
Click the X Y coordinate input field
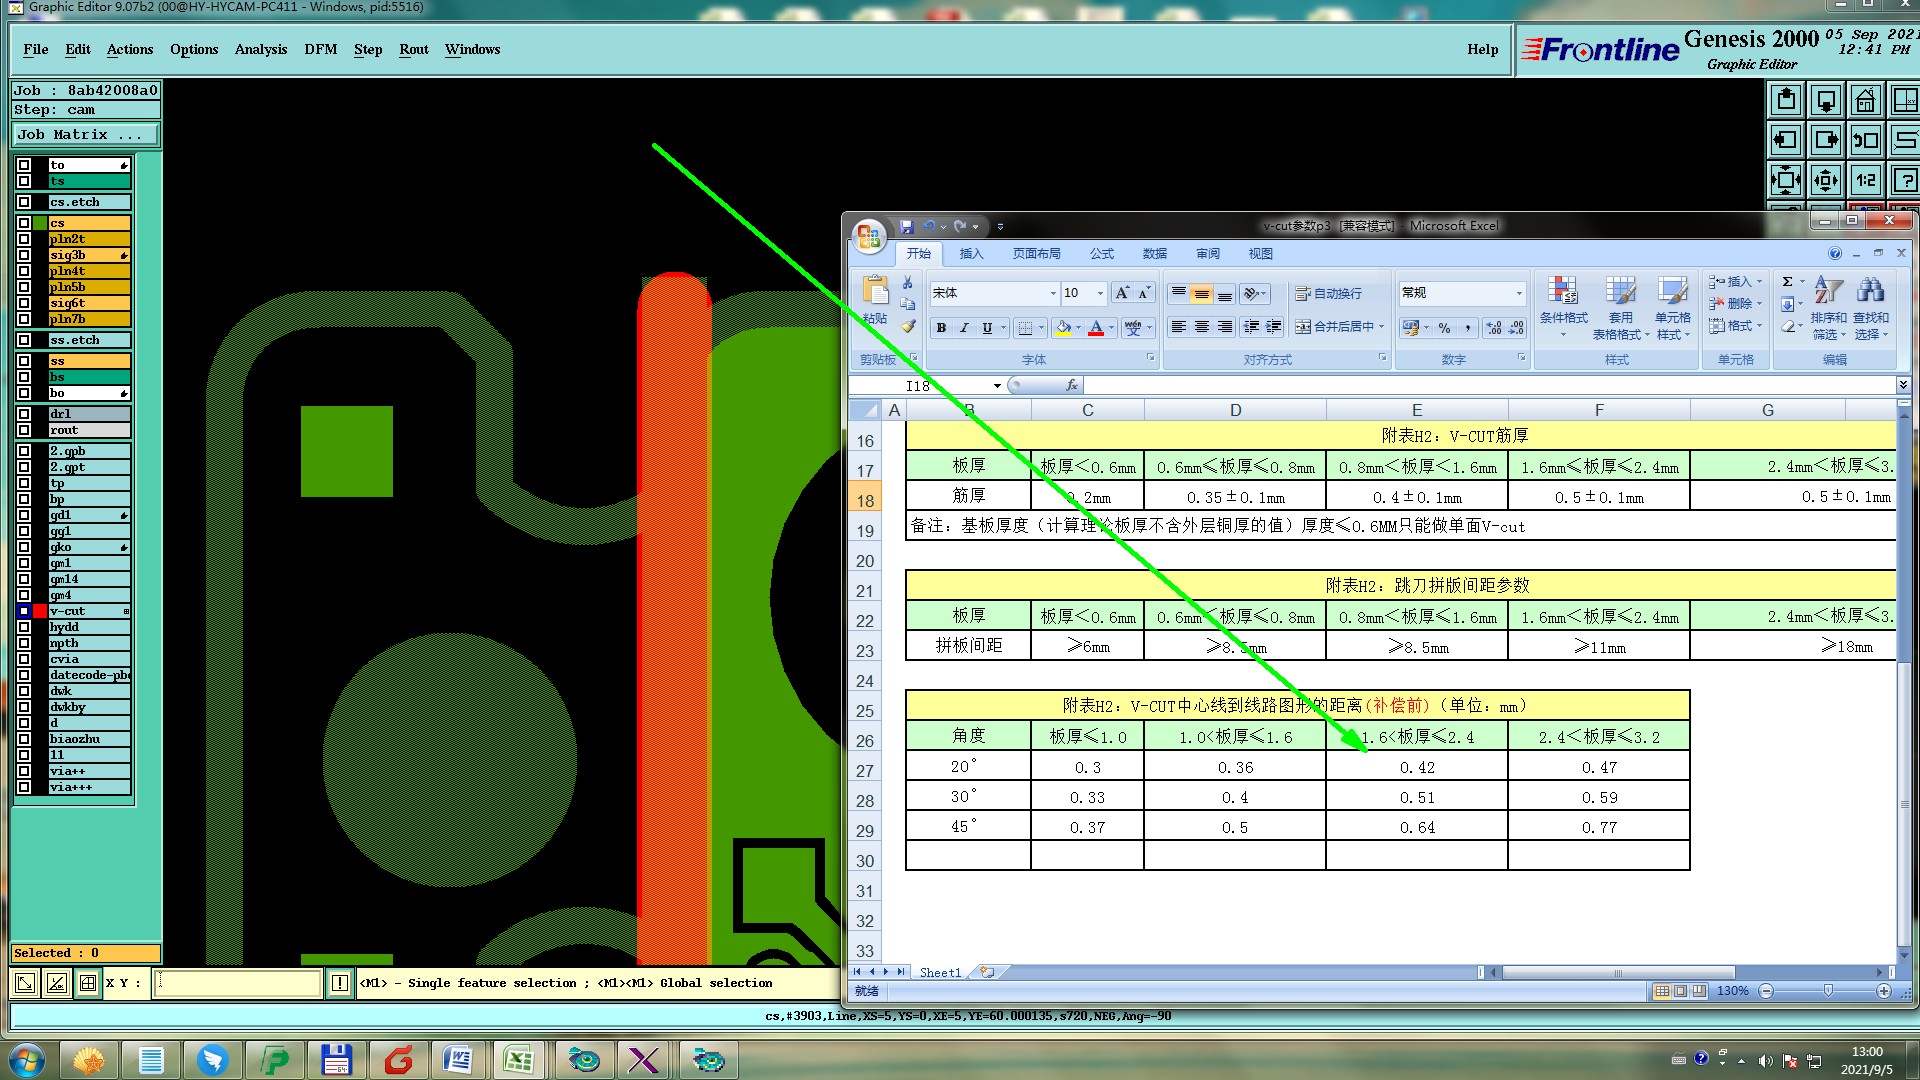point(238,983)
